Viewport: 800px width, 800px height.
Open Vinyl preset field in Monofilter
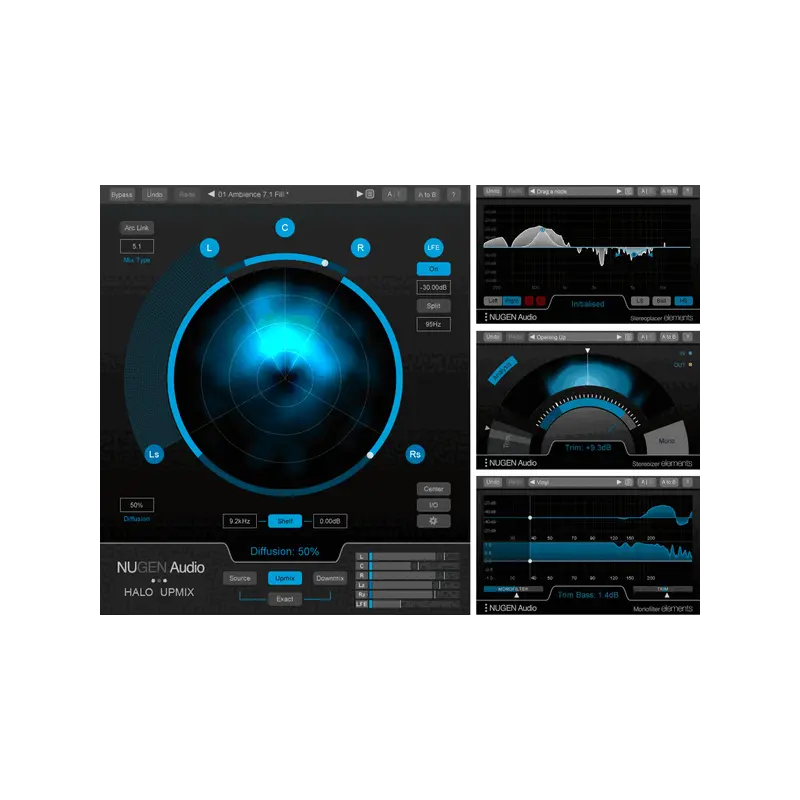point(575,482)
